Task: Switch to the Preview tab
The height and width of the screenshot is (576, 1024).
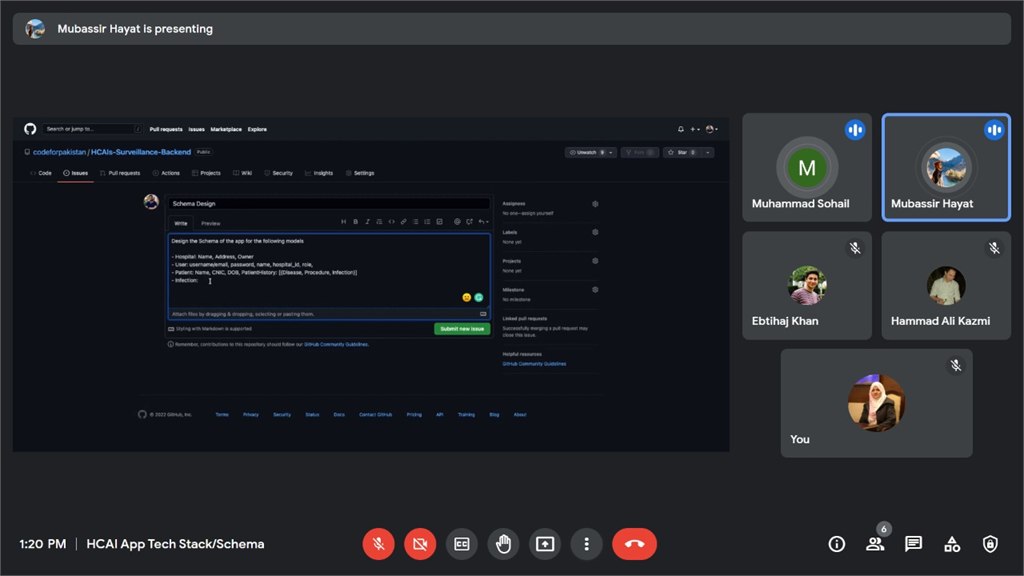Action: 211,223
